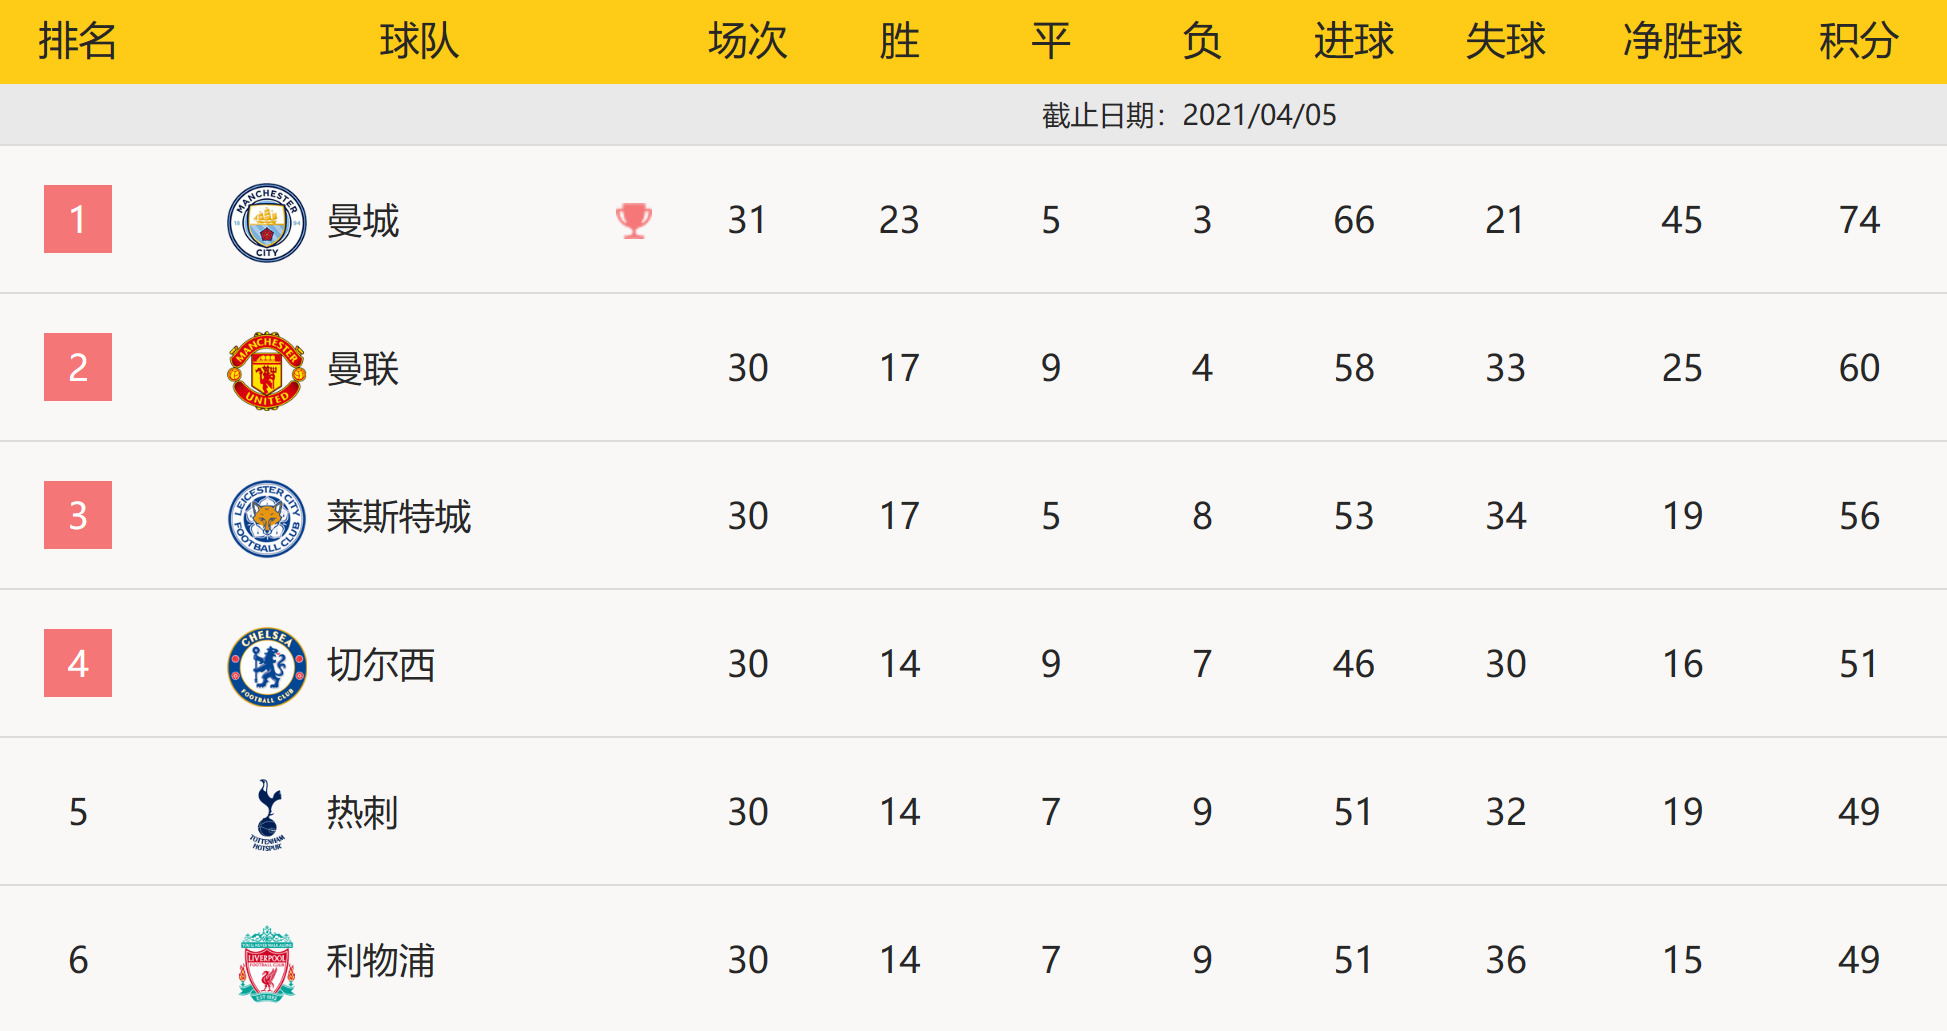Open the 曼联 team name link

pyautogui.click(x=363, y=369)
